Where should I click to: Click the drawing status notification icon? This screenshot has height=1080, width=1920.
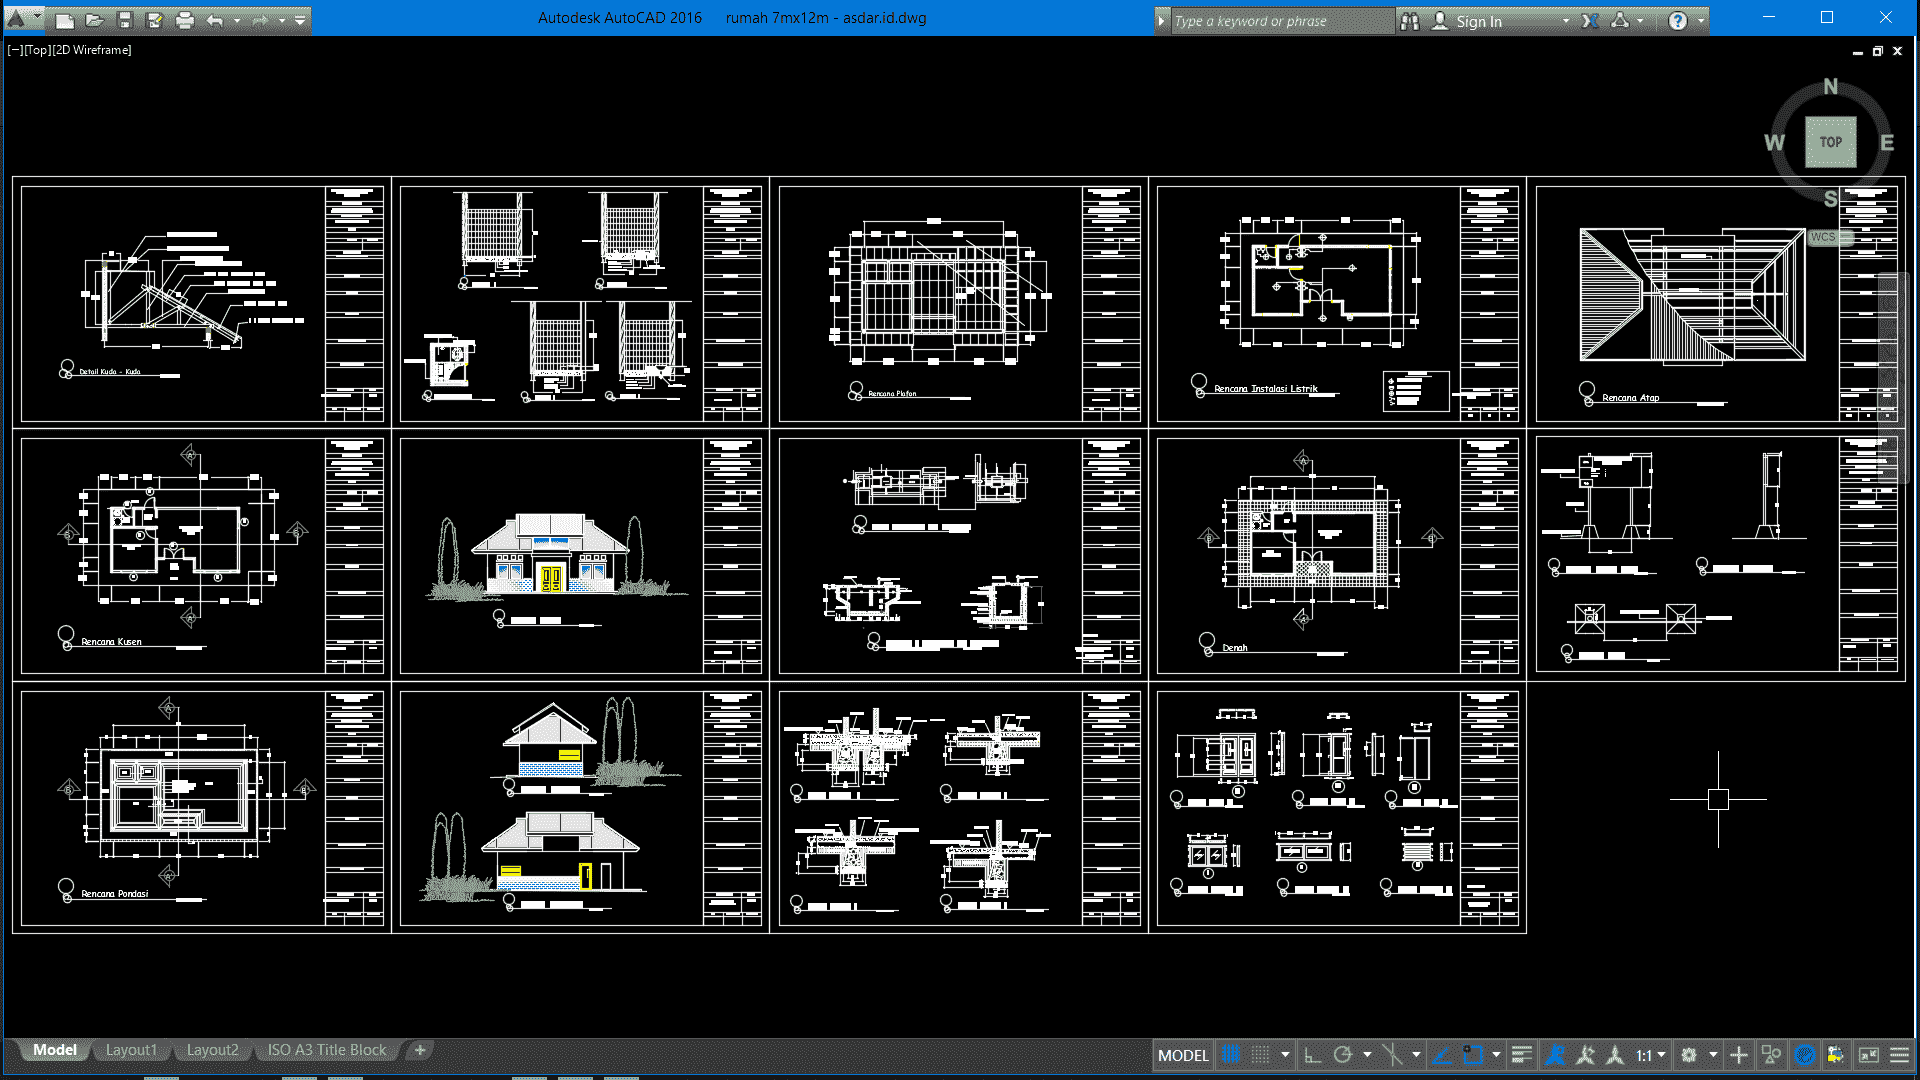click(1836, 1055)
